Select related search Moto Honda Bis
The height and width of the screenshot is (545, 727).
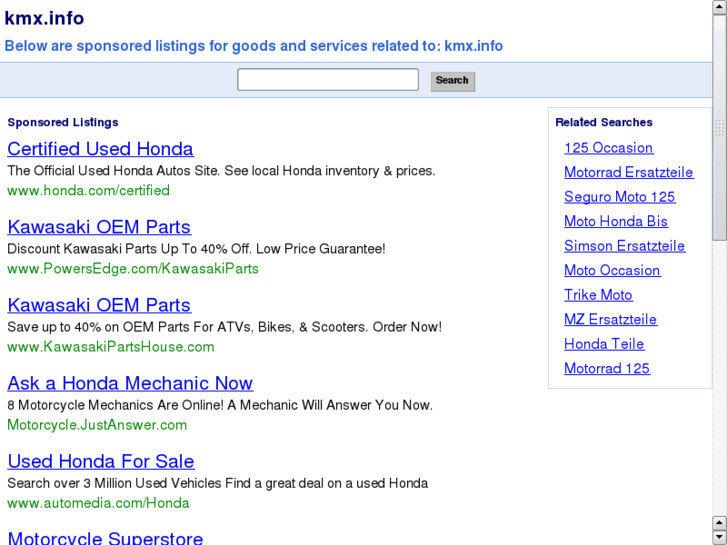(x=616, y=221)
